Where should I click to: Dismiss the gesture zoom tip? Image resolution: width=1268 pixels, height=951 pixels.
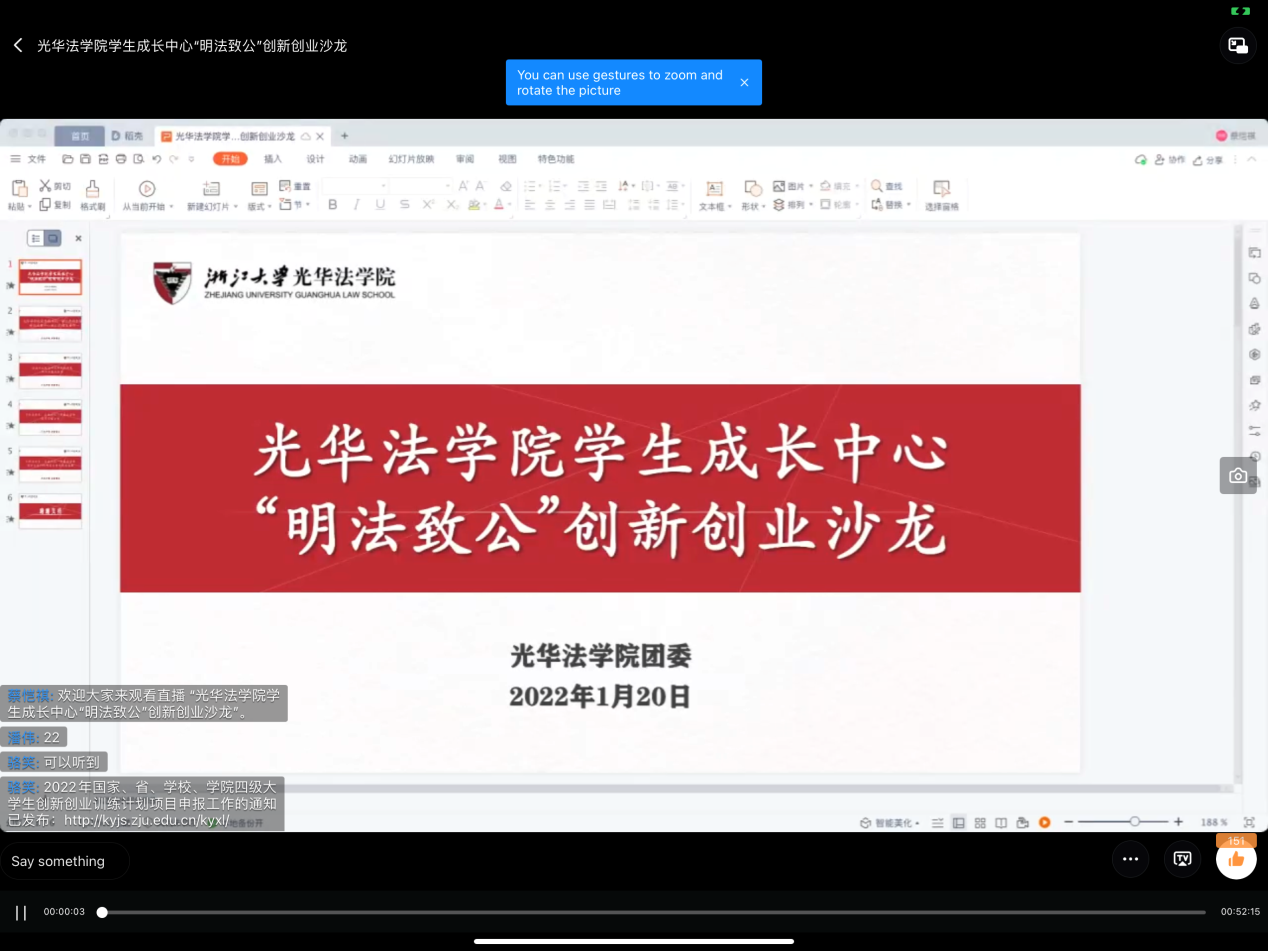coord(744,82)
